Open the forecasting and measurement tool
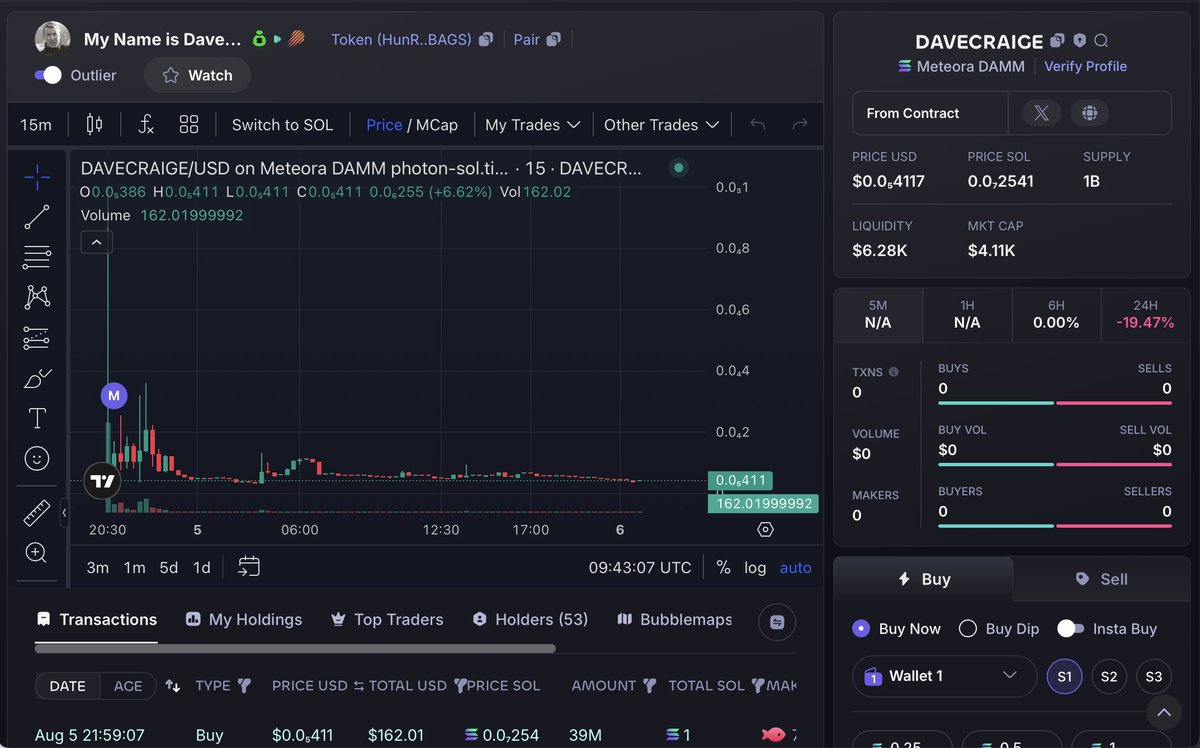The height and width of the screenshot is (748, 1200). point(37,338)
